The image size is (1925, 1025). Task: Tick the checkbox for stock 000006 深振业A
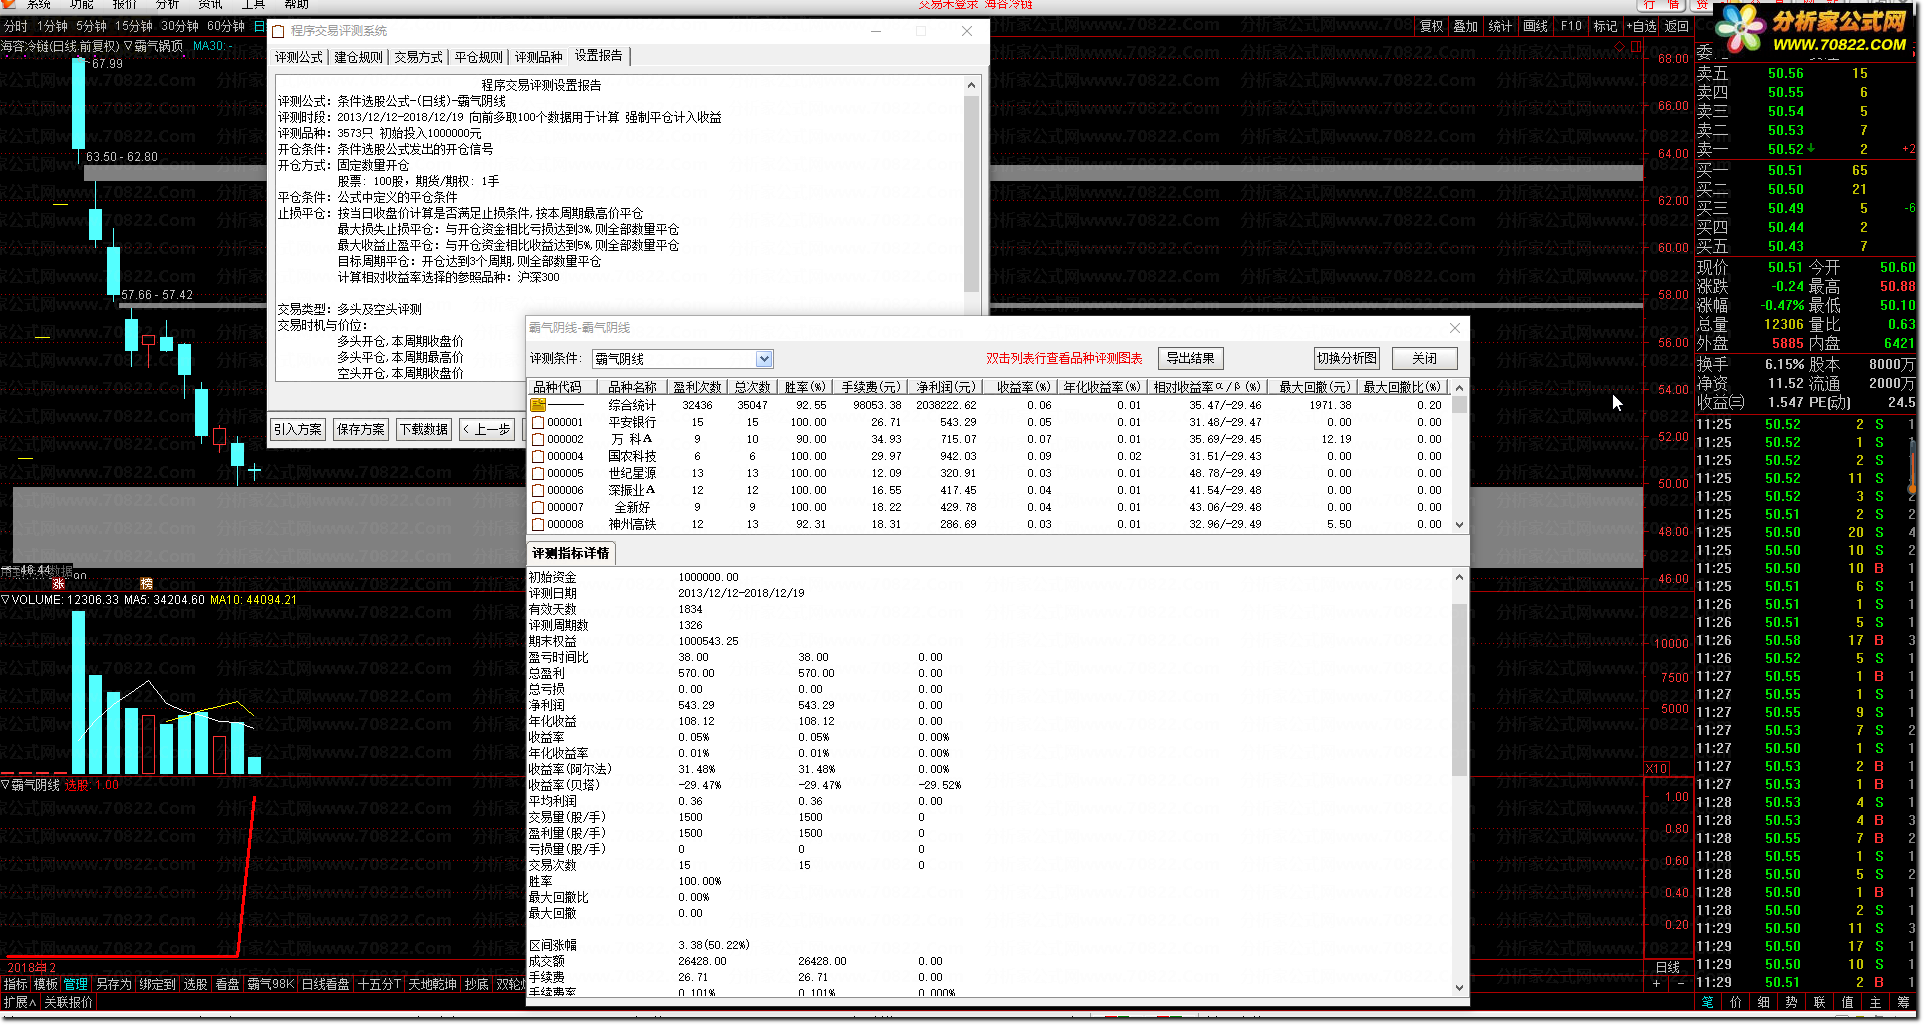pyautogui.click(x=538, y=491)
